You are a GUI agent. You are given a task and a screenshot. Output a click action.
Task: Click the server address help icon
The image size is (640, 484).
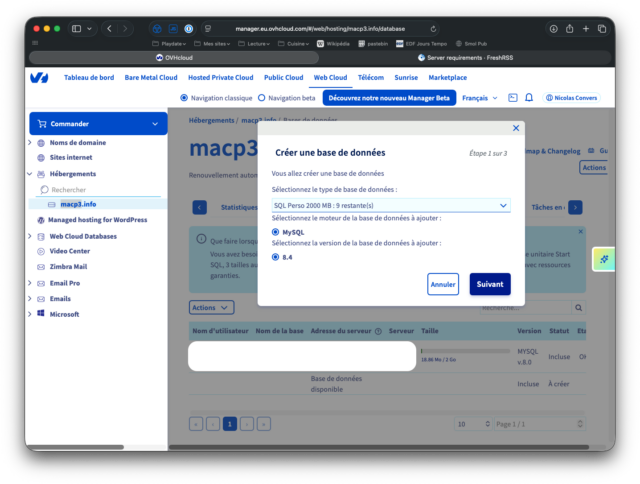(378, 331)
